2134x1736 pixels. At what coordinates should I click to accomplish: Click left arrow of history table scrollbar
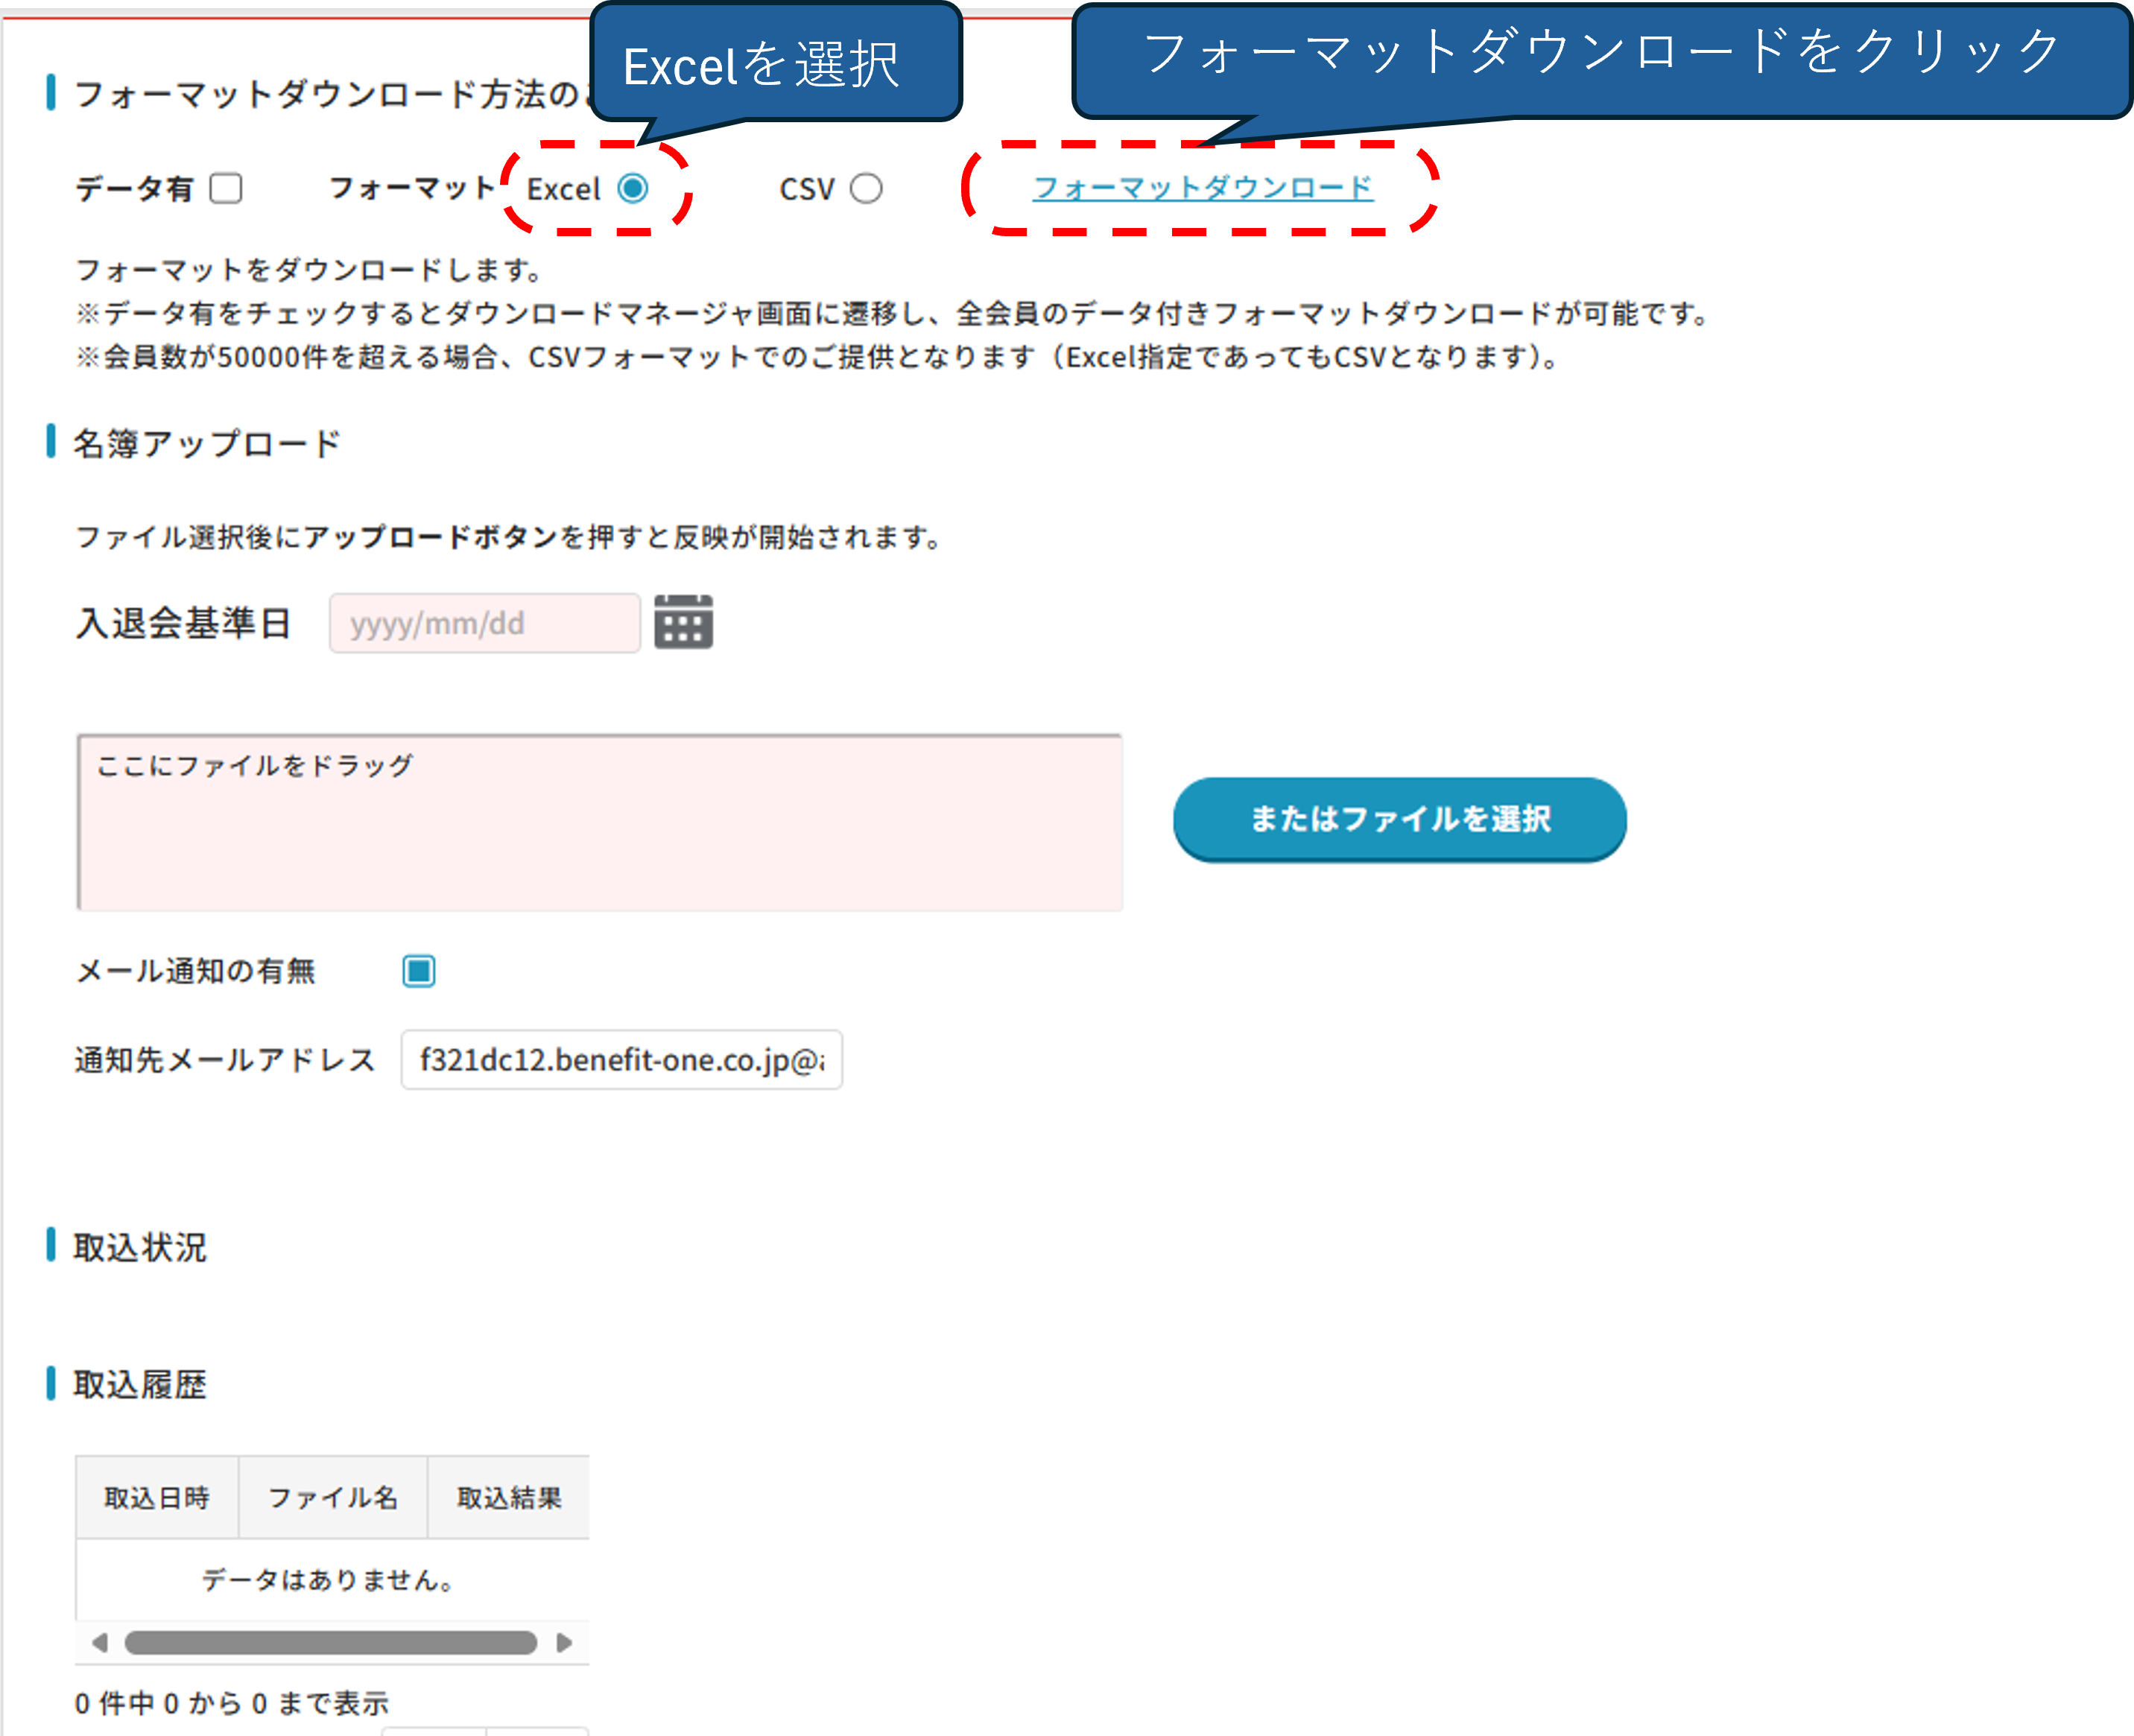pos(99,1642)
